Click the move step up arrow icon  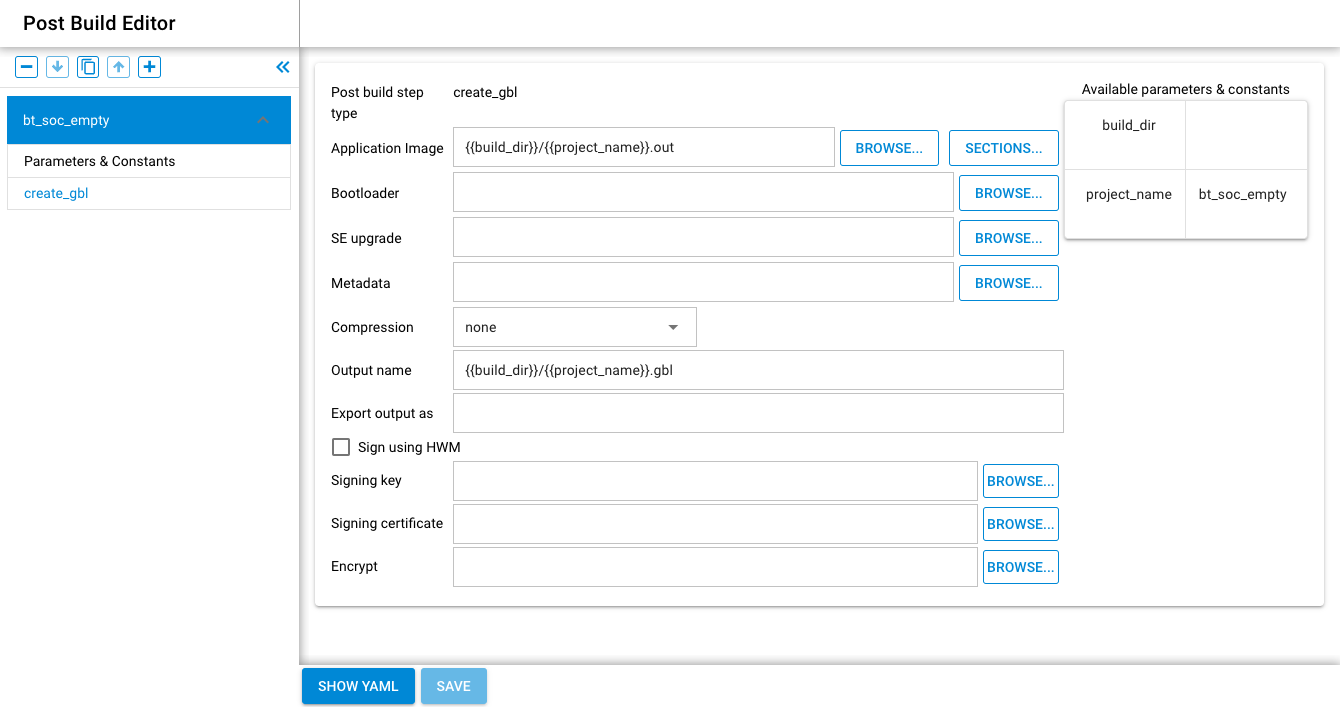[119, 66]
